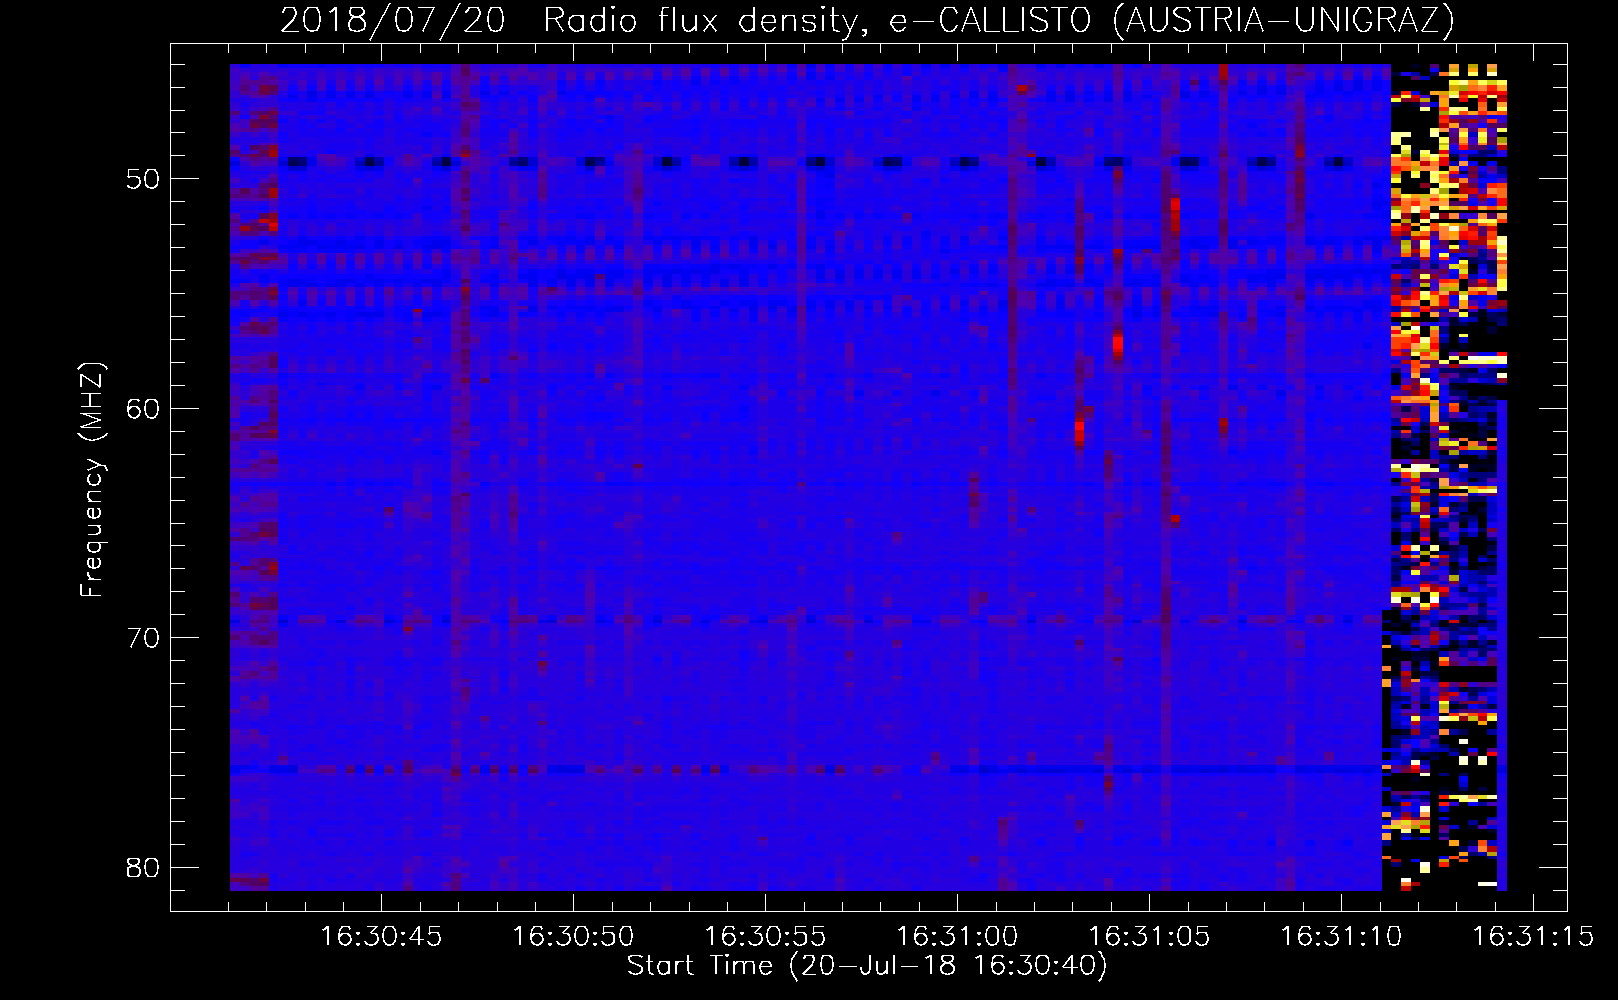Click the 16:30:55 time tick label

[765, 937]
